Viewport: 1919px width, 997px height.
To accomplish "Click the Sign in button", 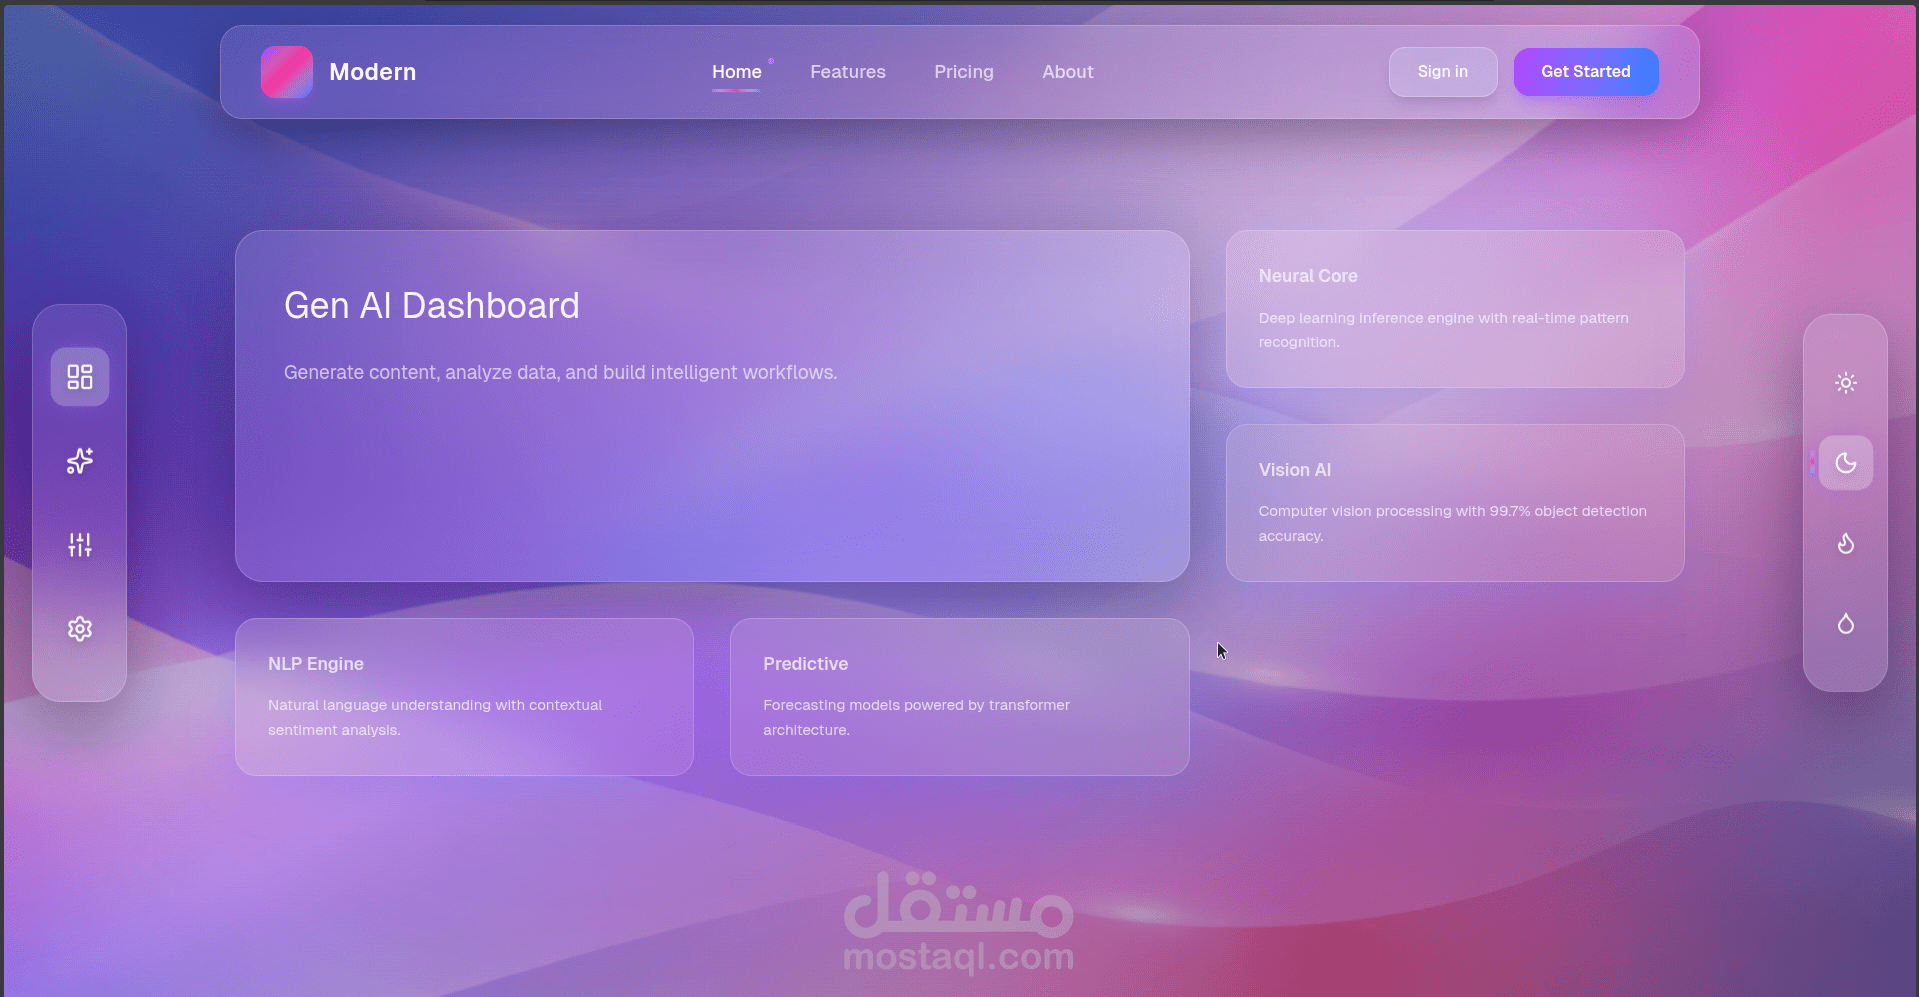I will click(1442, 71).
